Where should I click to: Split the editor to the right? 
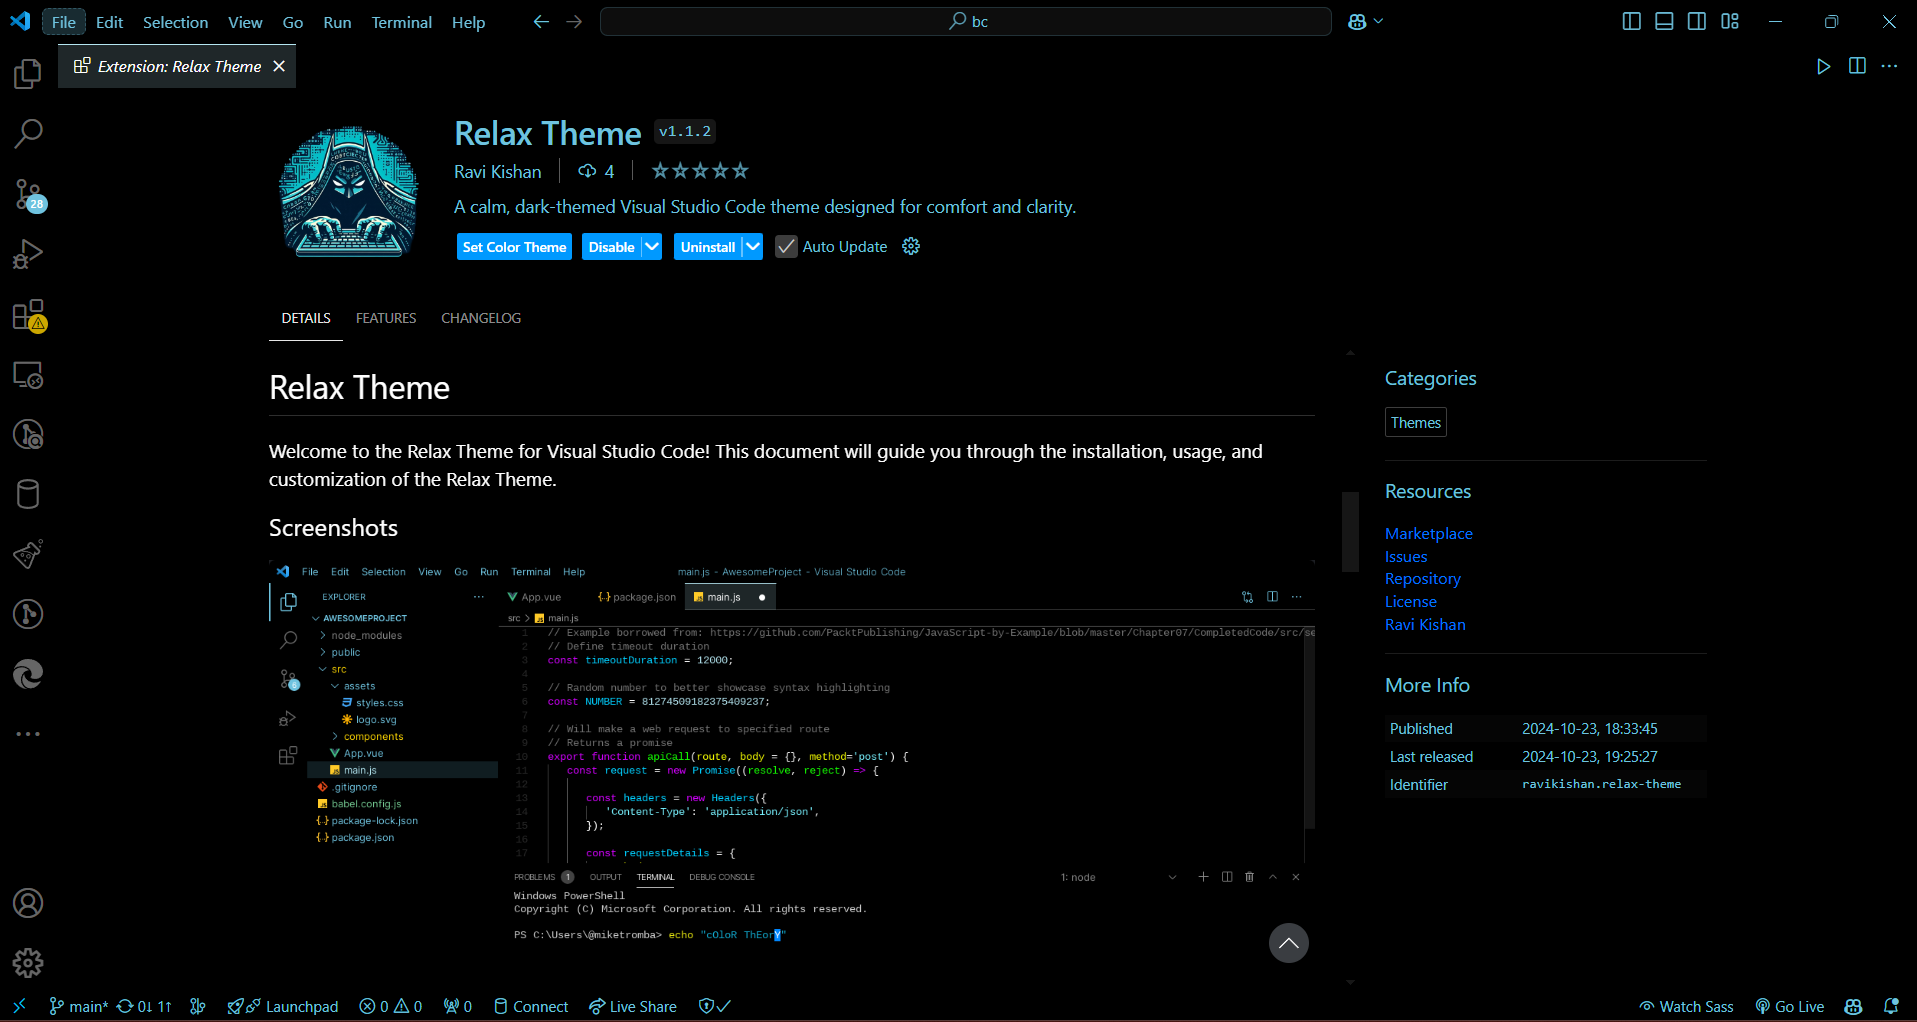click(1857, 66)
